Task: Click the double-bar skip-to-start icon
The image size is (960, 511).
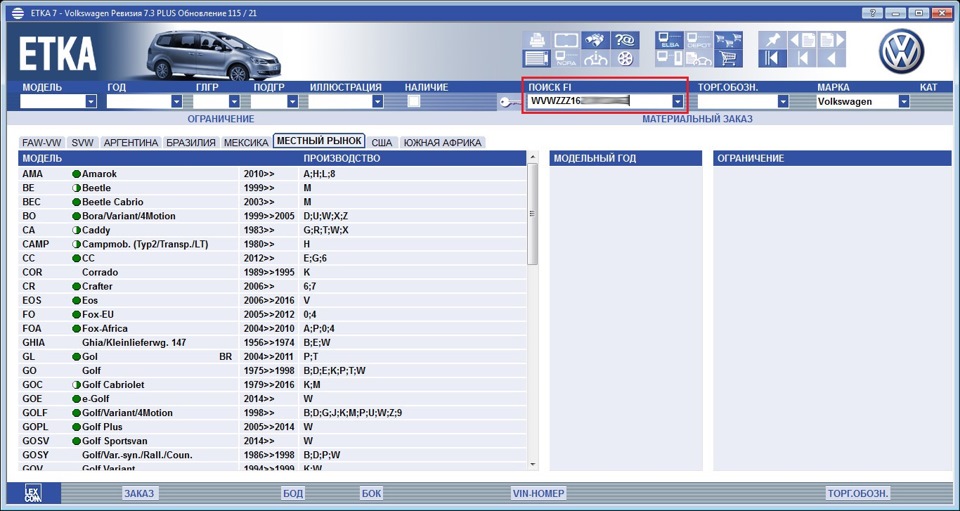Action: pyautogui.click(x=773, y=59)
